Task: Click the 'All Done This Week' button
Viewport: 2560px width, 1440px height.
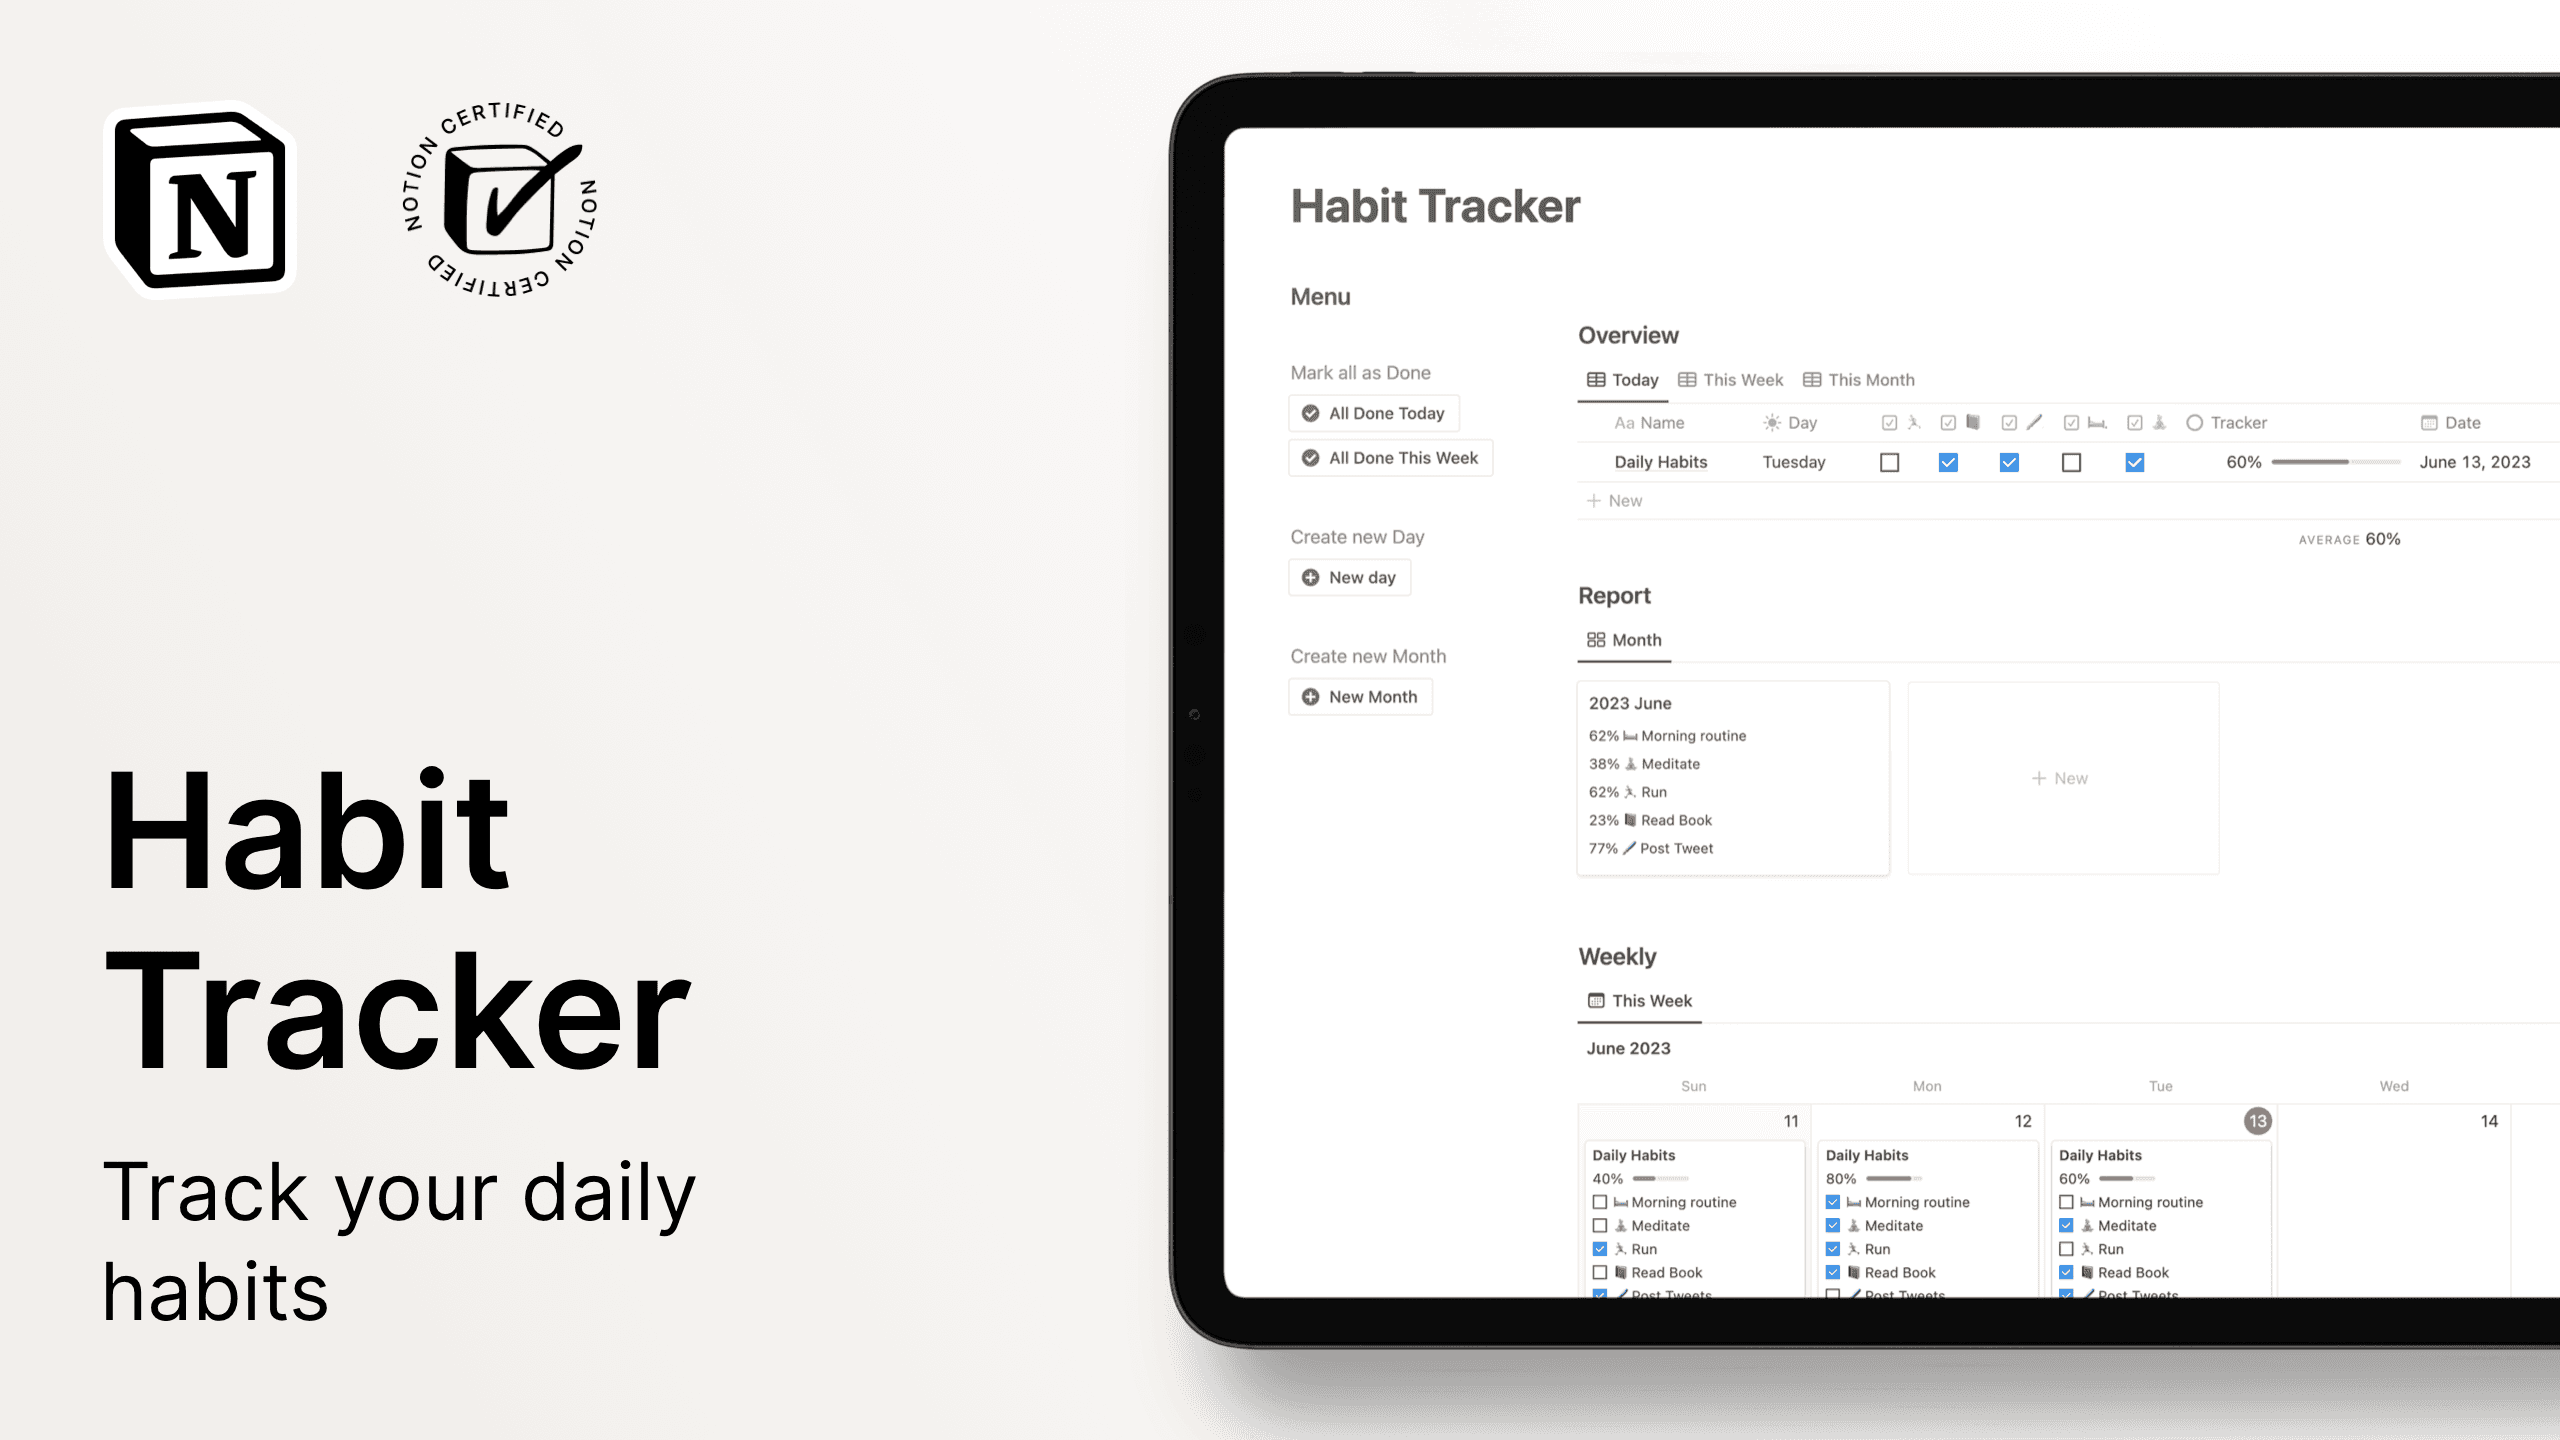Action: coord(1391,457)
